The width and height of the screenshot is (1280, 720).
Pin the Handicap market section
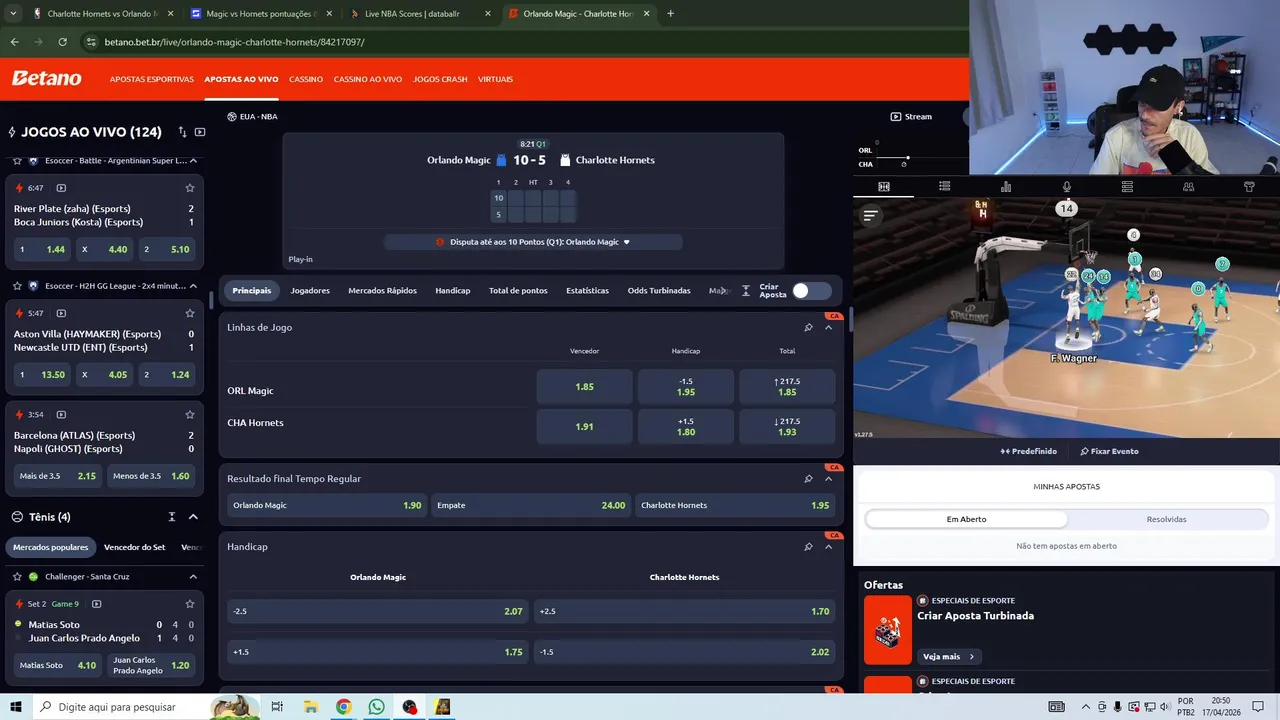pos(808,547)
